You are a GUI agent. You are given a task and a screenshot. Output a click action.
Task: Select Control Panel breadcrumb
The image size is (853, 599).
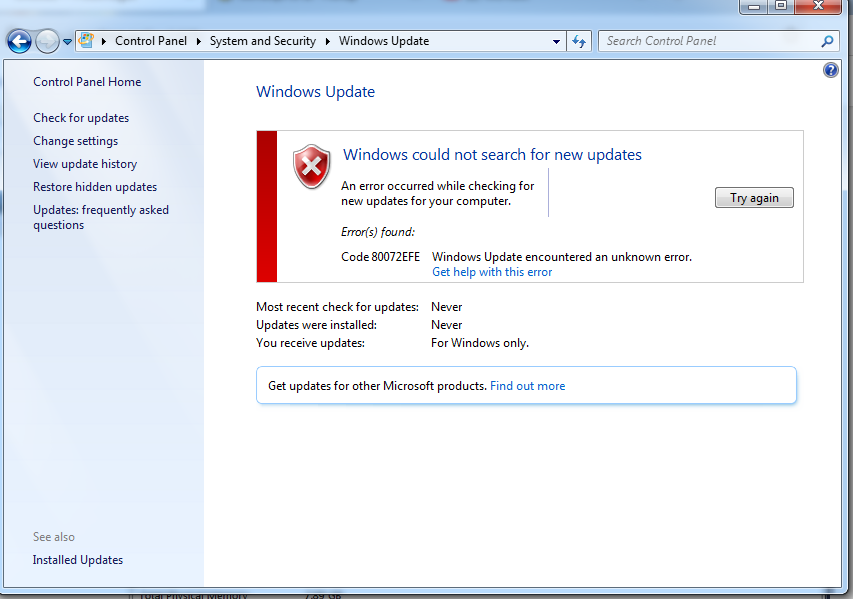[x=151, y=41]
